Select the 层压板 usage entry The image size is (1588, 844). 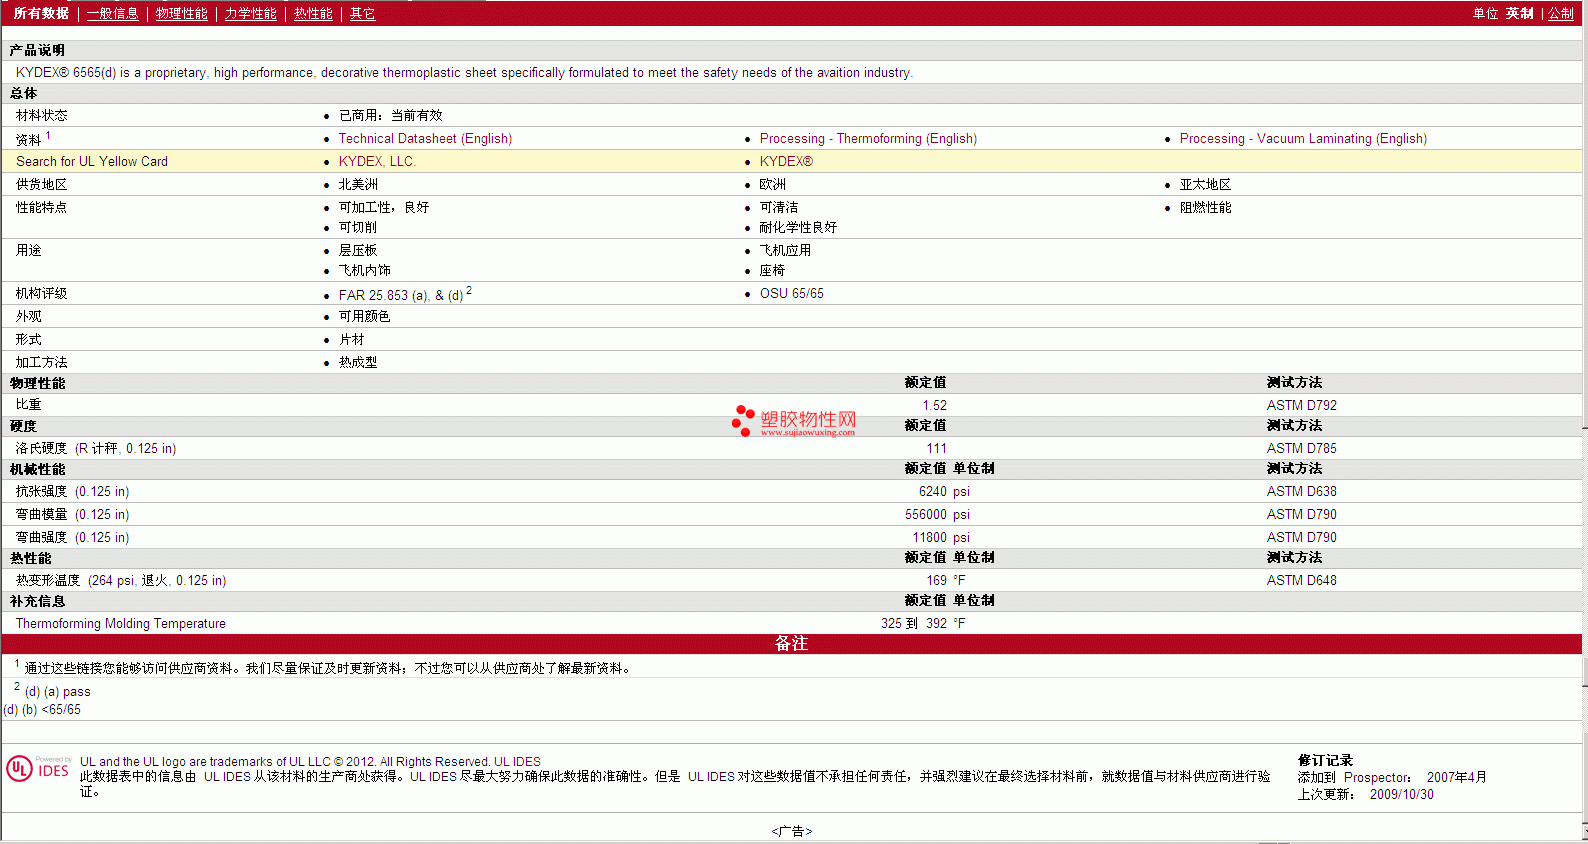click(x=358, y=251)
